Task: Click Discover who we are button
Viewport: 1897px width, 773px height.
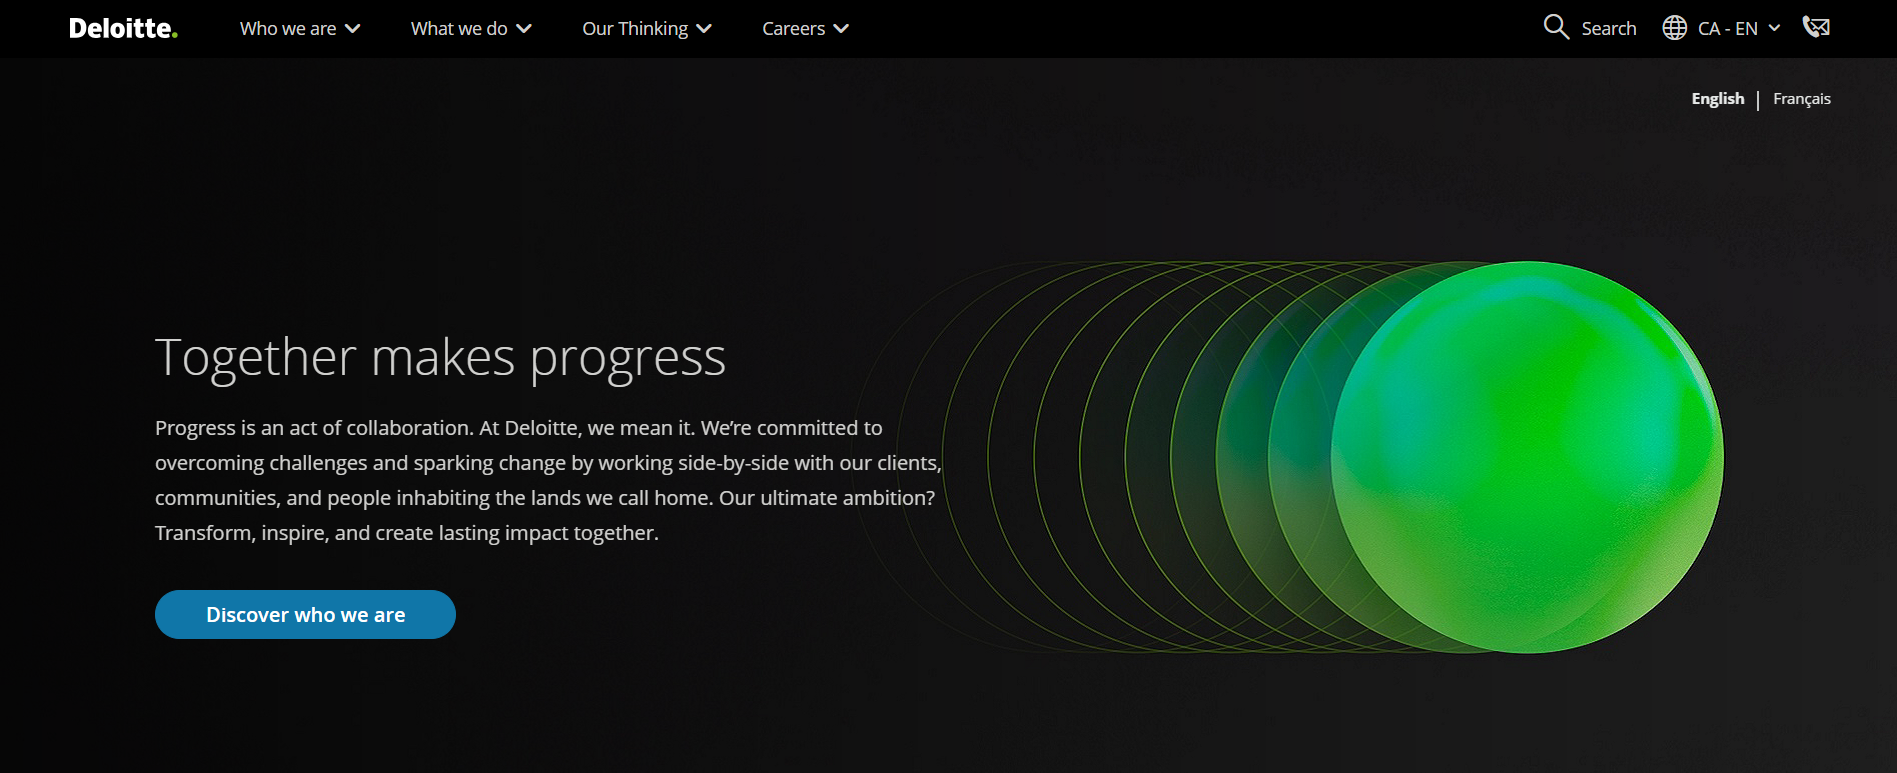Action: [305, 614]
